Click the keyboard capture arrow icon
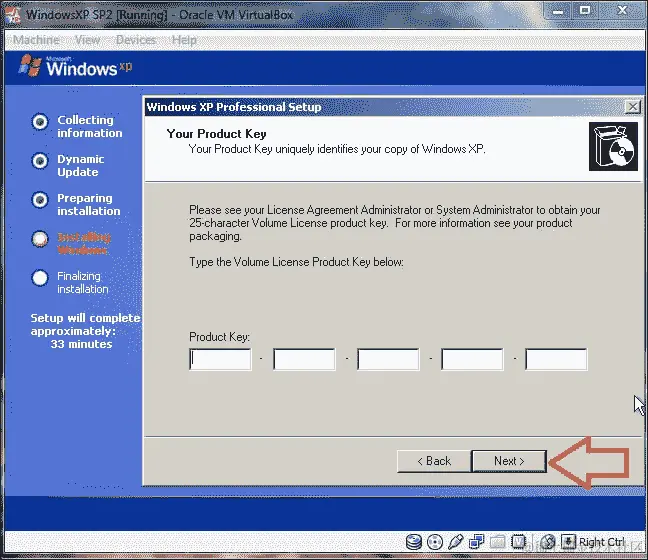 click(568, 541)
